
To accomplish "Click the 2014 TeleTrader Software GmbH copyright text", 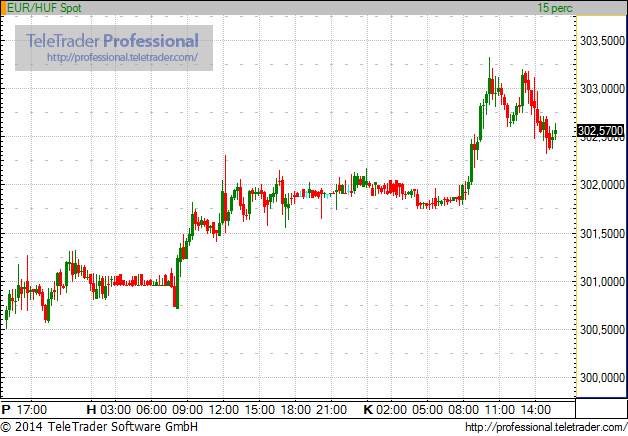I will (99, 427).
